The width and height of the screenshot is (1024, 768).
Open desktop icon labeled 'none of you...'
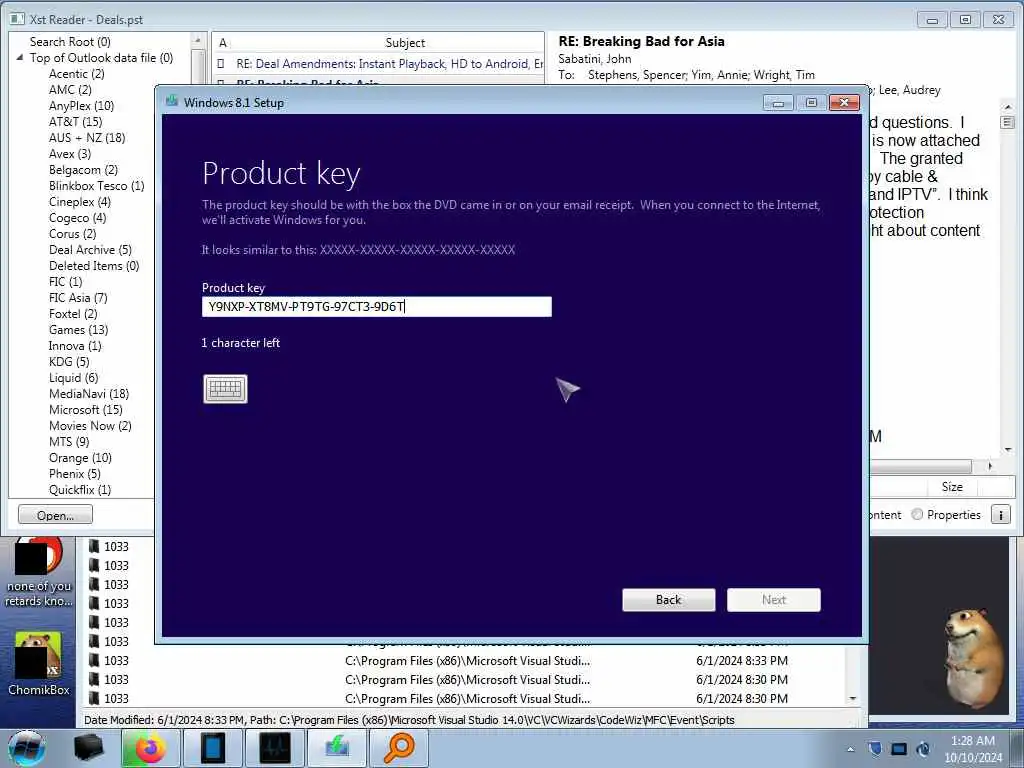(x=39, y=573)
